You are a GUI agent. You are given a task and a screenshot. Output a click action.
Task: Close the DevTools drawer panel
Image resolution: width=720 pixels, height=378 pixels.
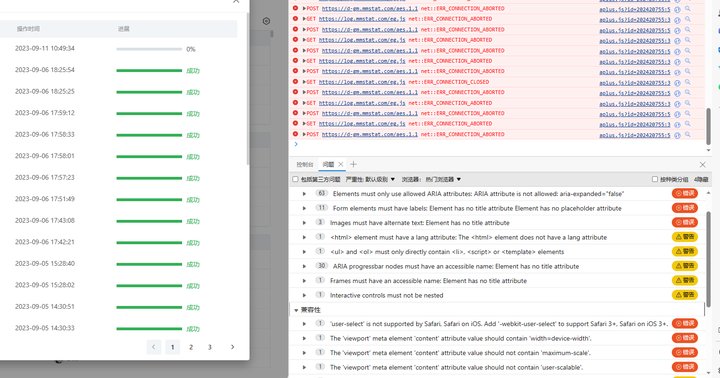703,164
